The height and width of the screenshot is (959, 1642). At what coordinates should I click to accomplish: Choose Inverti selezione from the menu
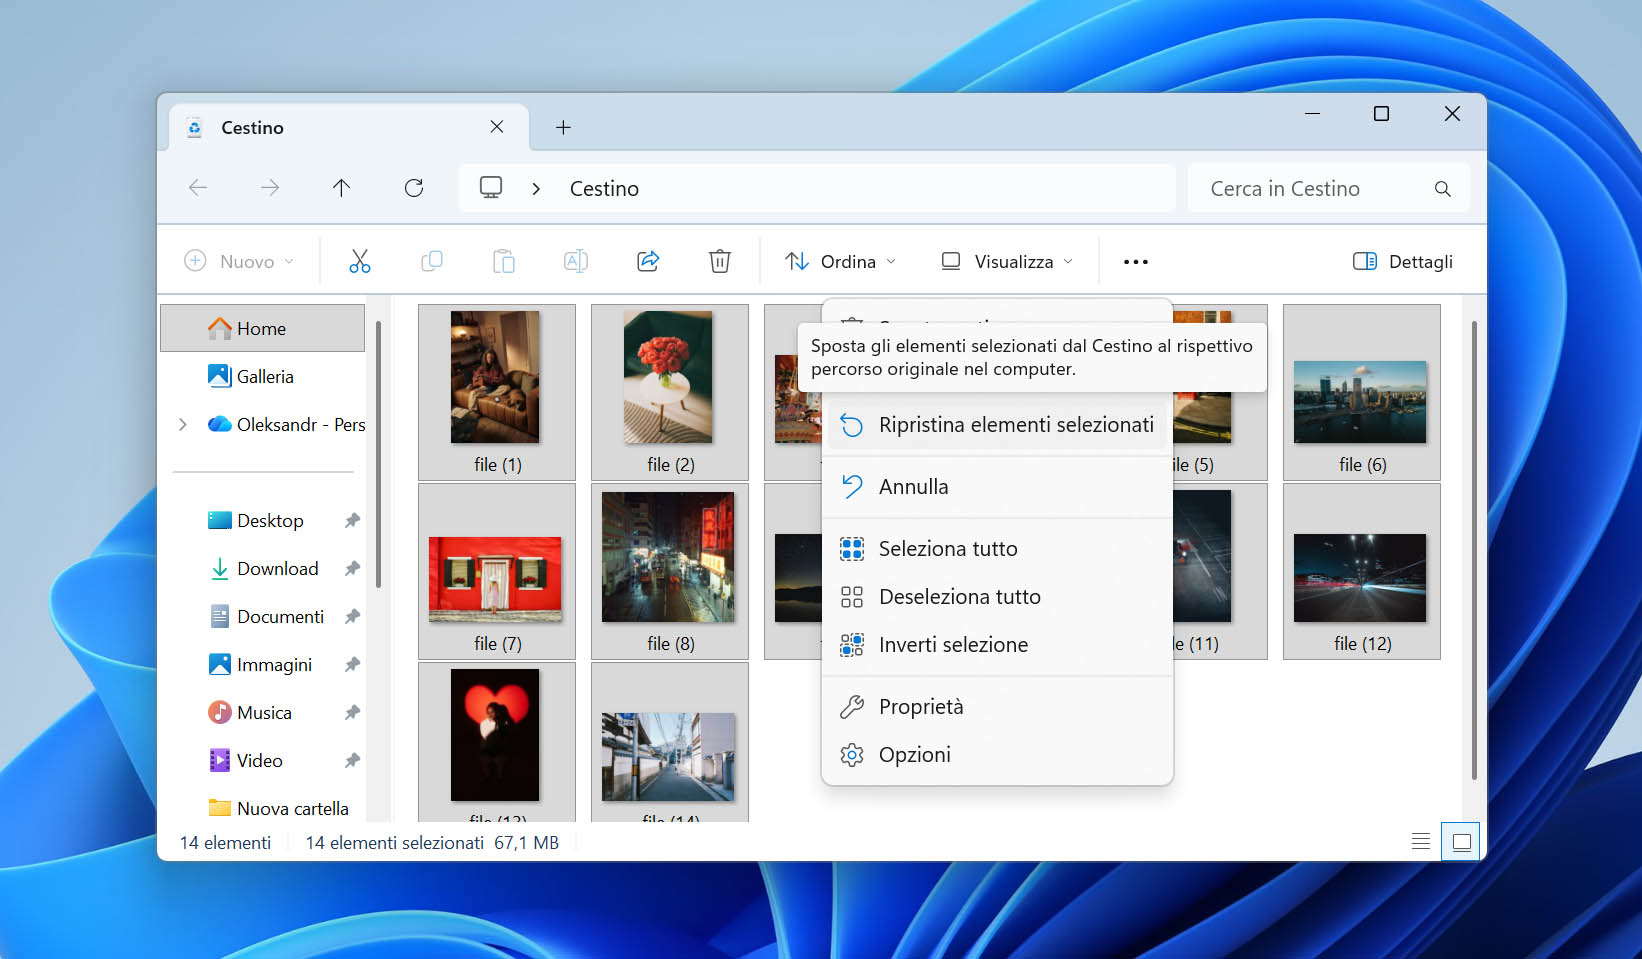[x=997, y=645]
